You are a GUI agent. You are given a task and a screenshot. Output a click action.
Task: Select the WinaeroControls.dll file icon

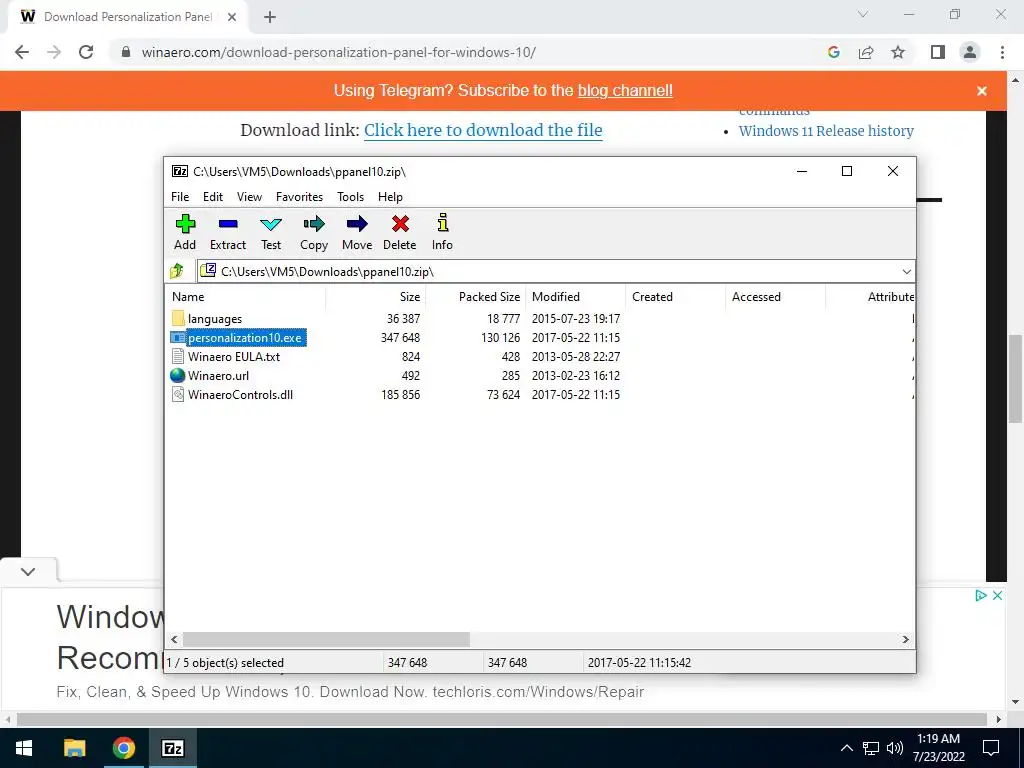[x=178, y=394]
